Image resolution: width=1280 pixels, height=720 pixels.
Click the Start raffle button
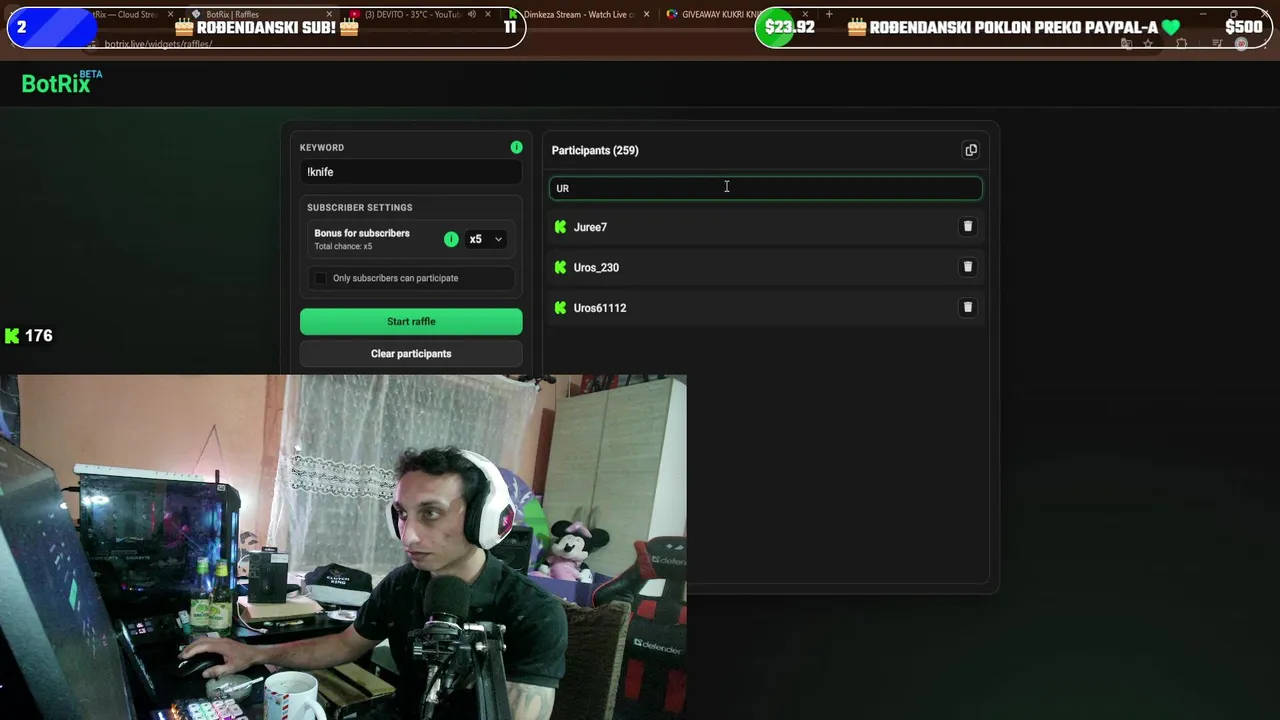pyautogui.click(x=411, y=321)
